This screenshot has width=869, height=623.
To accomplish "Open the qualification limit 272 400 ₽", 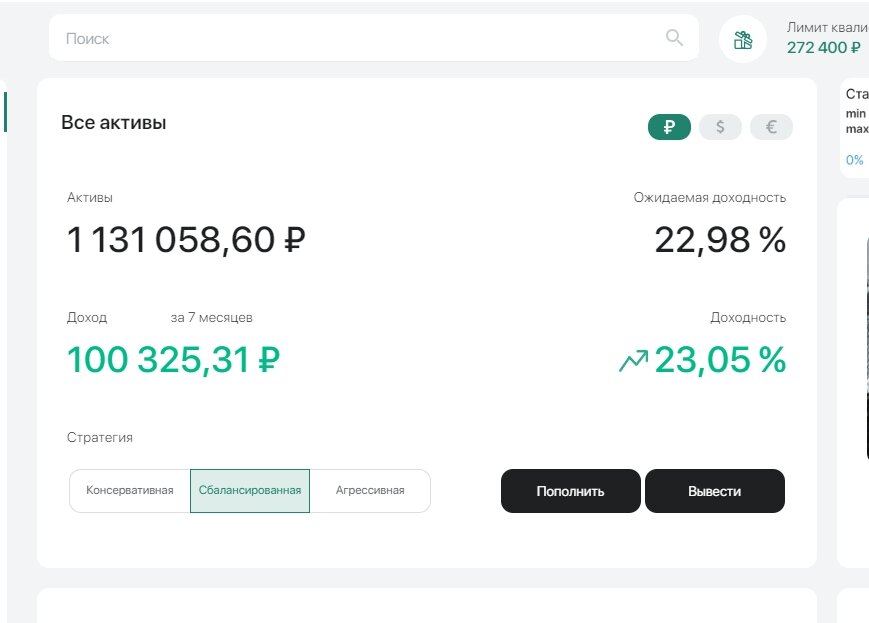I will [822, 47].
